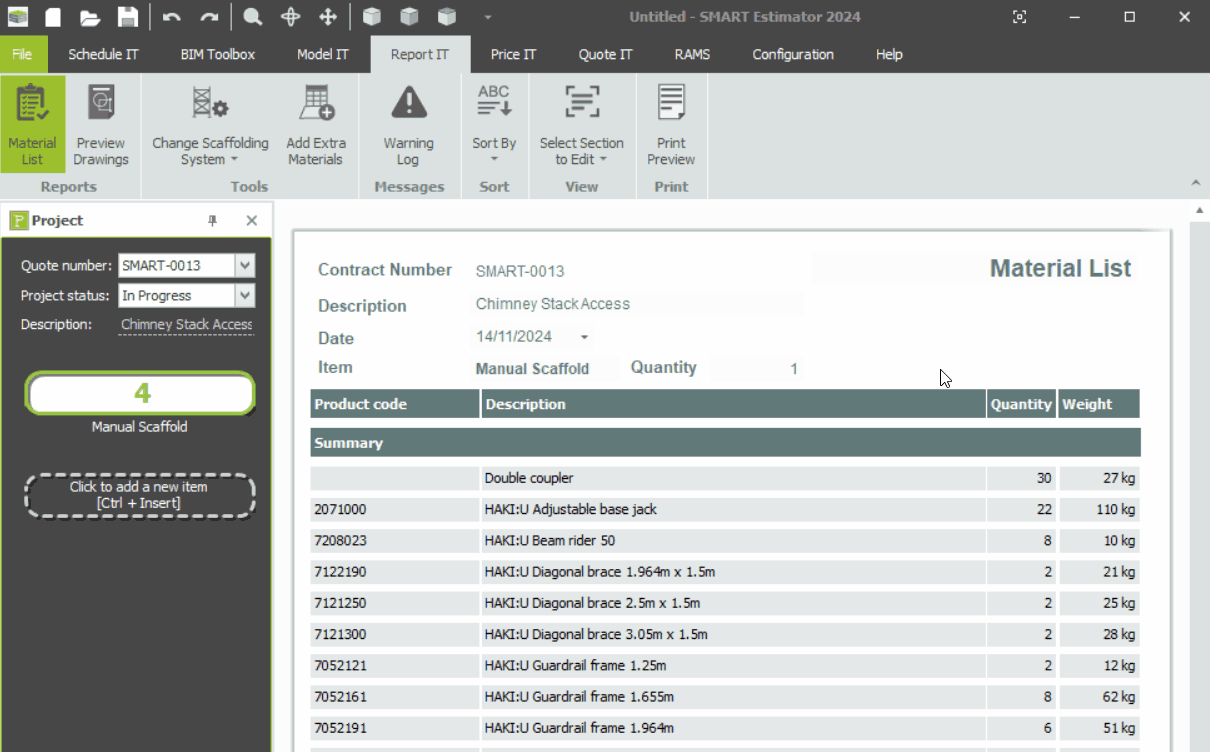Switch to the Model IT tab

[322, 54]
